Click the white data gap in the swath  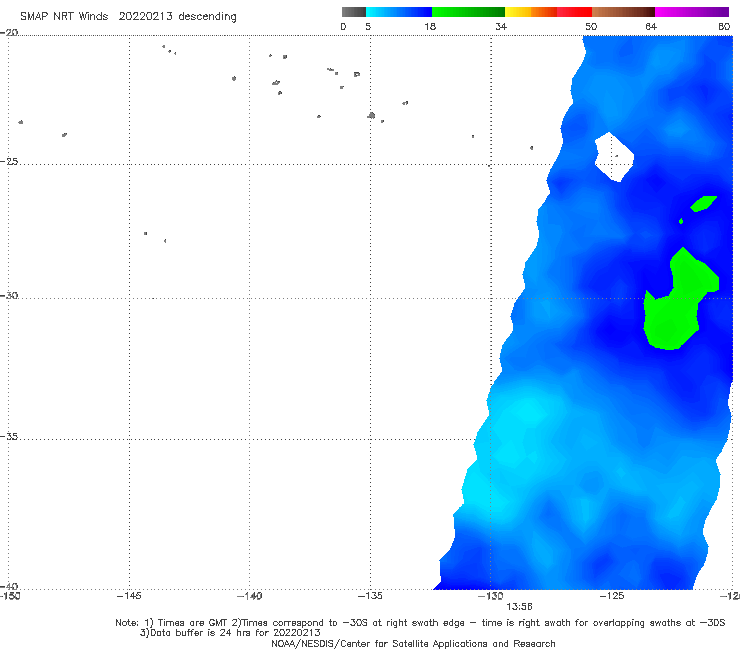click(614, 157)
